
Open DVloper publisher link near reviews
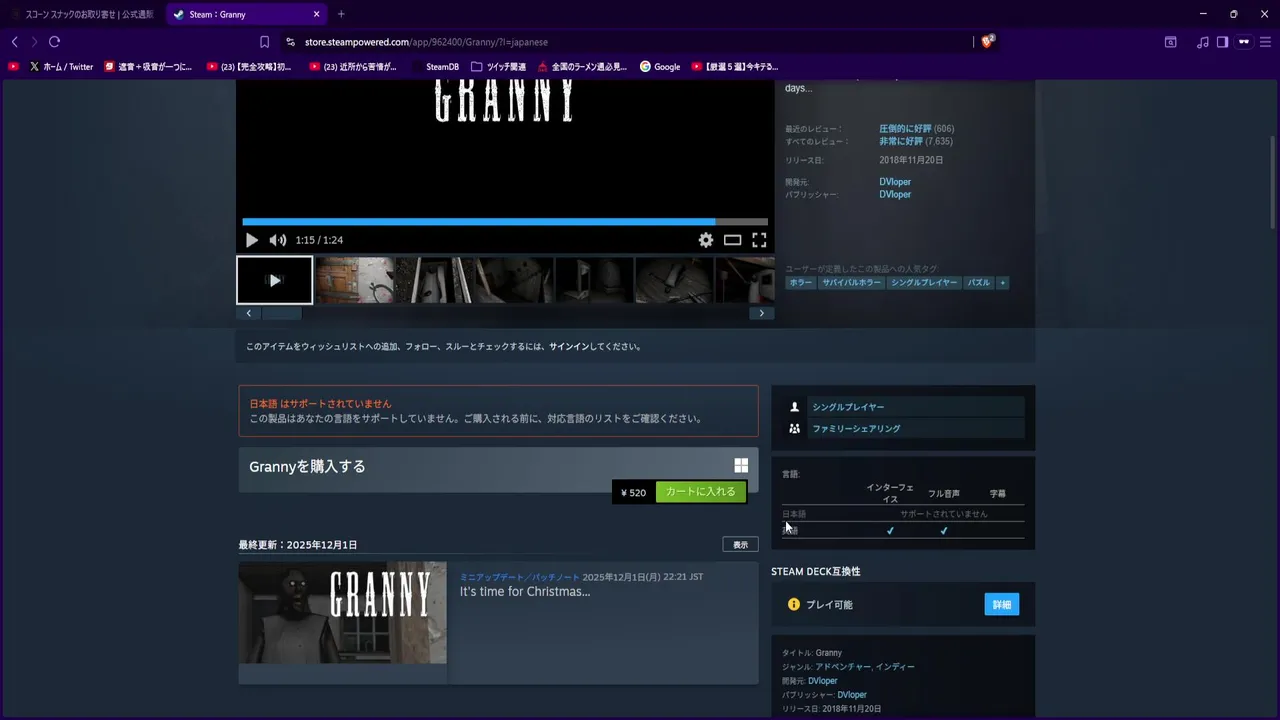895,195
